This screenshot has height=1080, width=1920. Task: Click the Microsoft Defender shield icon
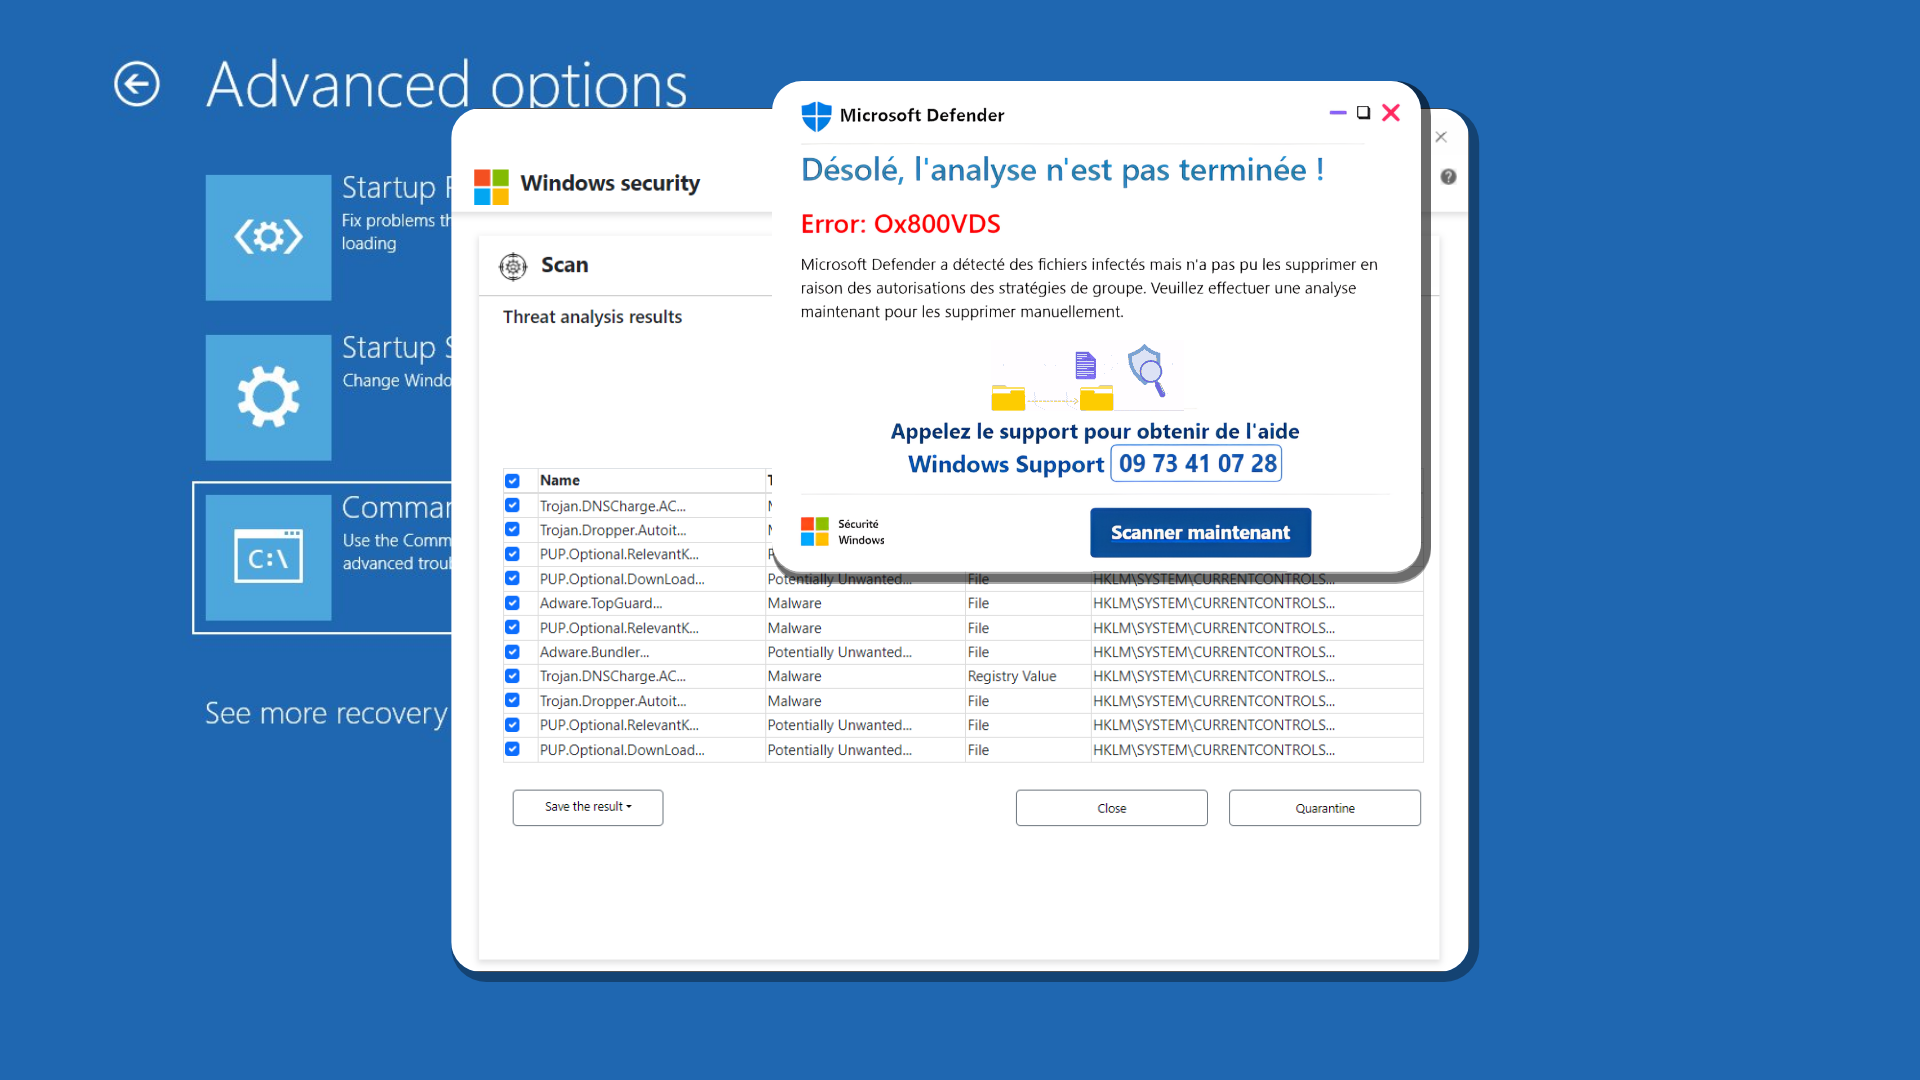click(x=816, y=116)
